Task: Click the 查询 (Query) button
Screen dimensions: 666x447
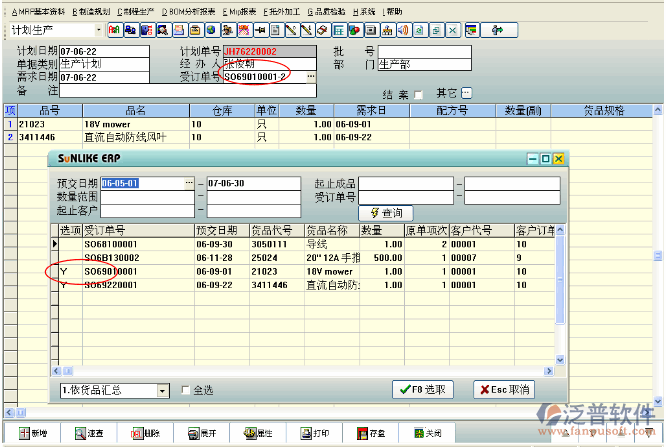Action: (x=387, y=212)
